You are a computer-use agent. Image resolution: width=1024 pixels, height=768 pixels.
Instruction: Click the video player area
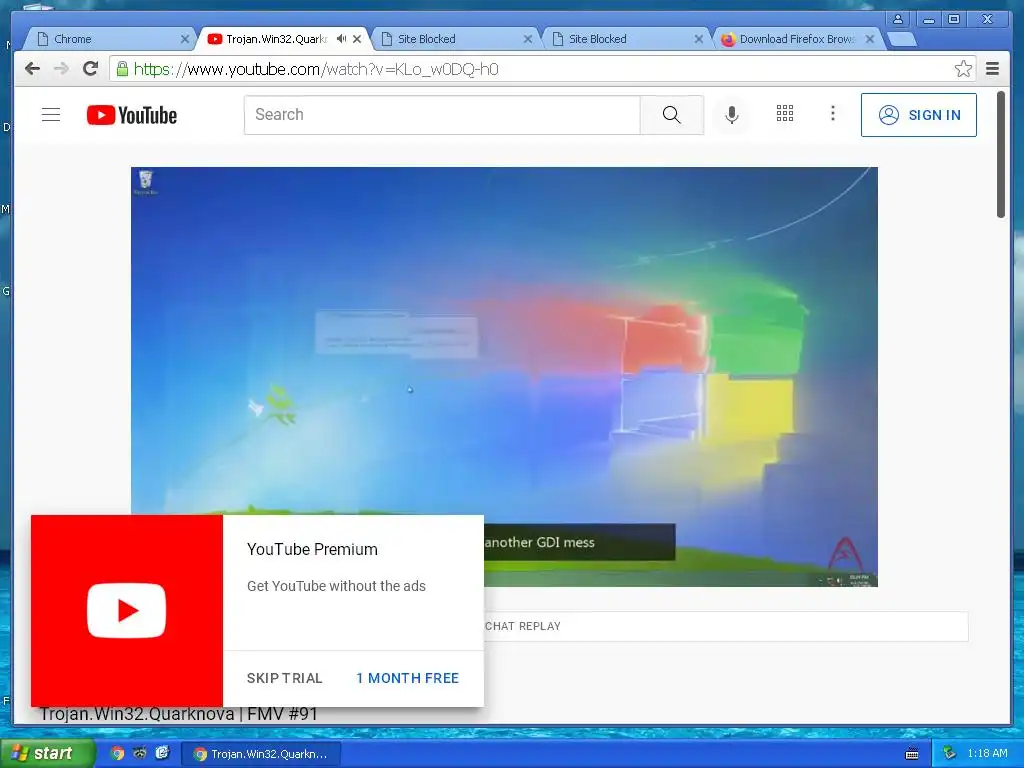[x=504, y=376]
